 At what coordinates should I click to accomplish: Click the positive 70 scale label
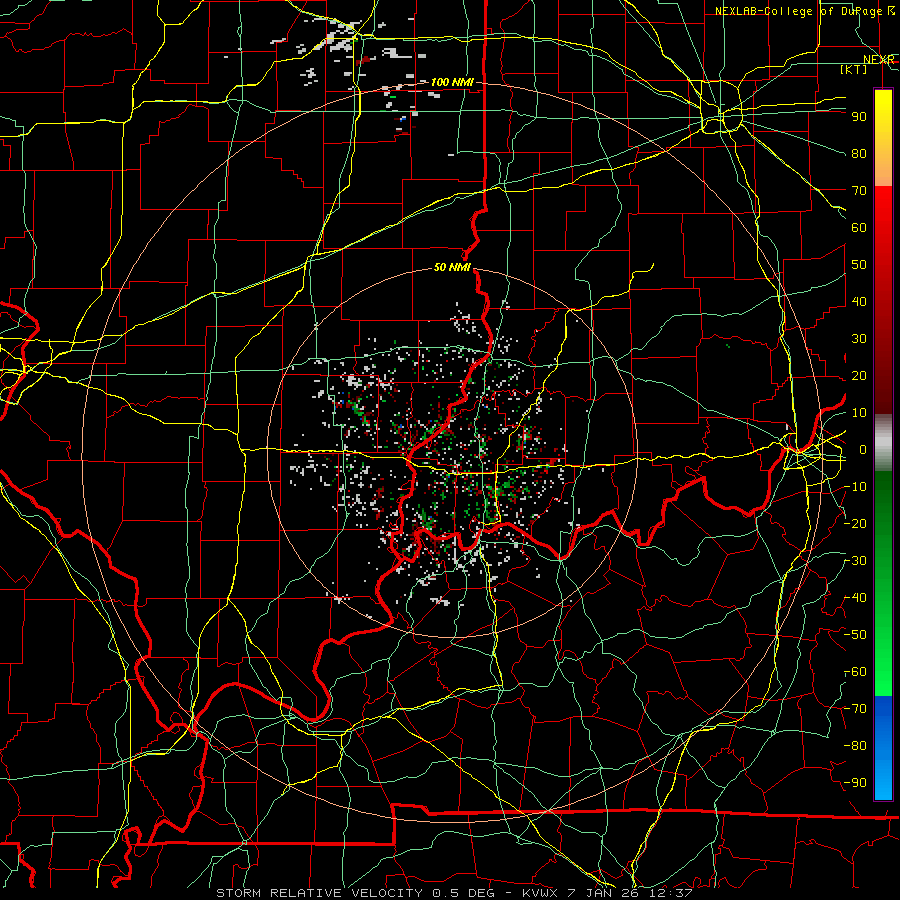(x=859, y=190)
